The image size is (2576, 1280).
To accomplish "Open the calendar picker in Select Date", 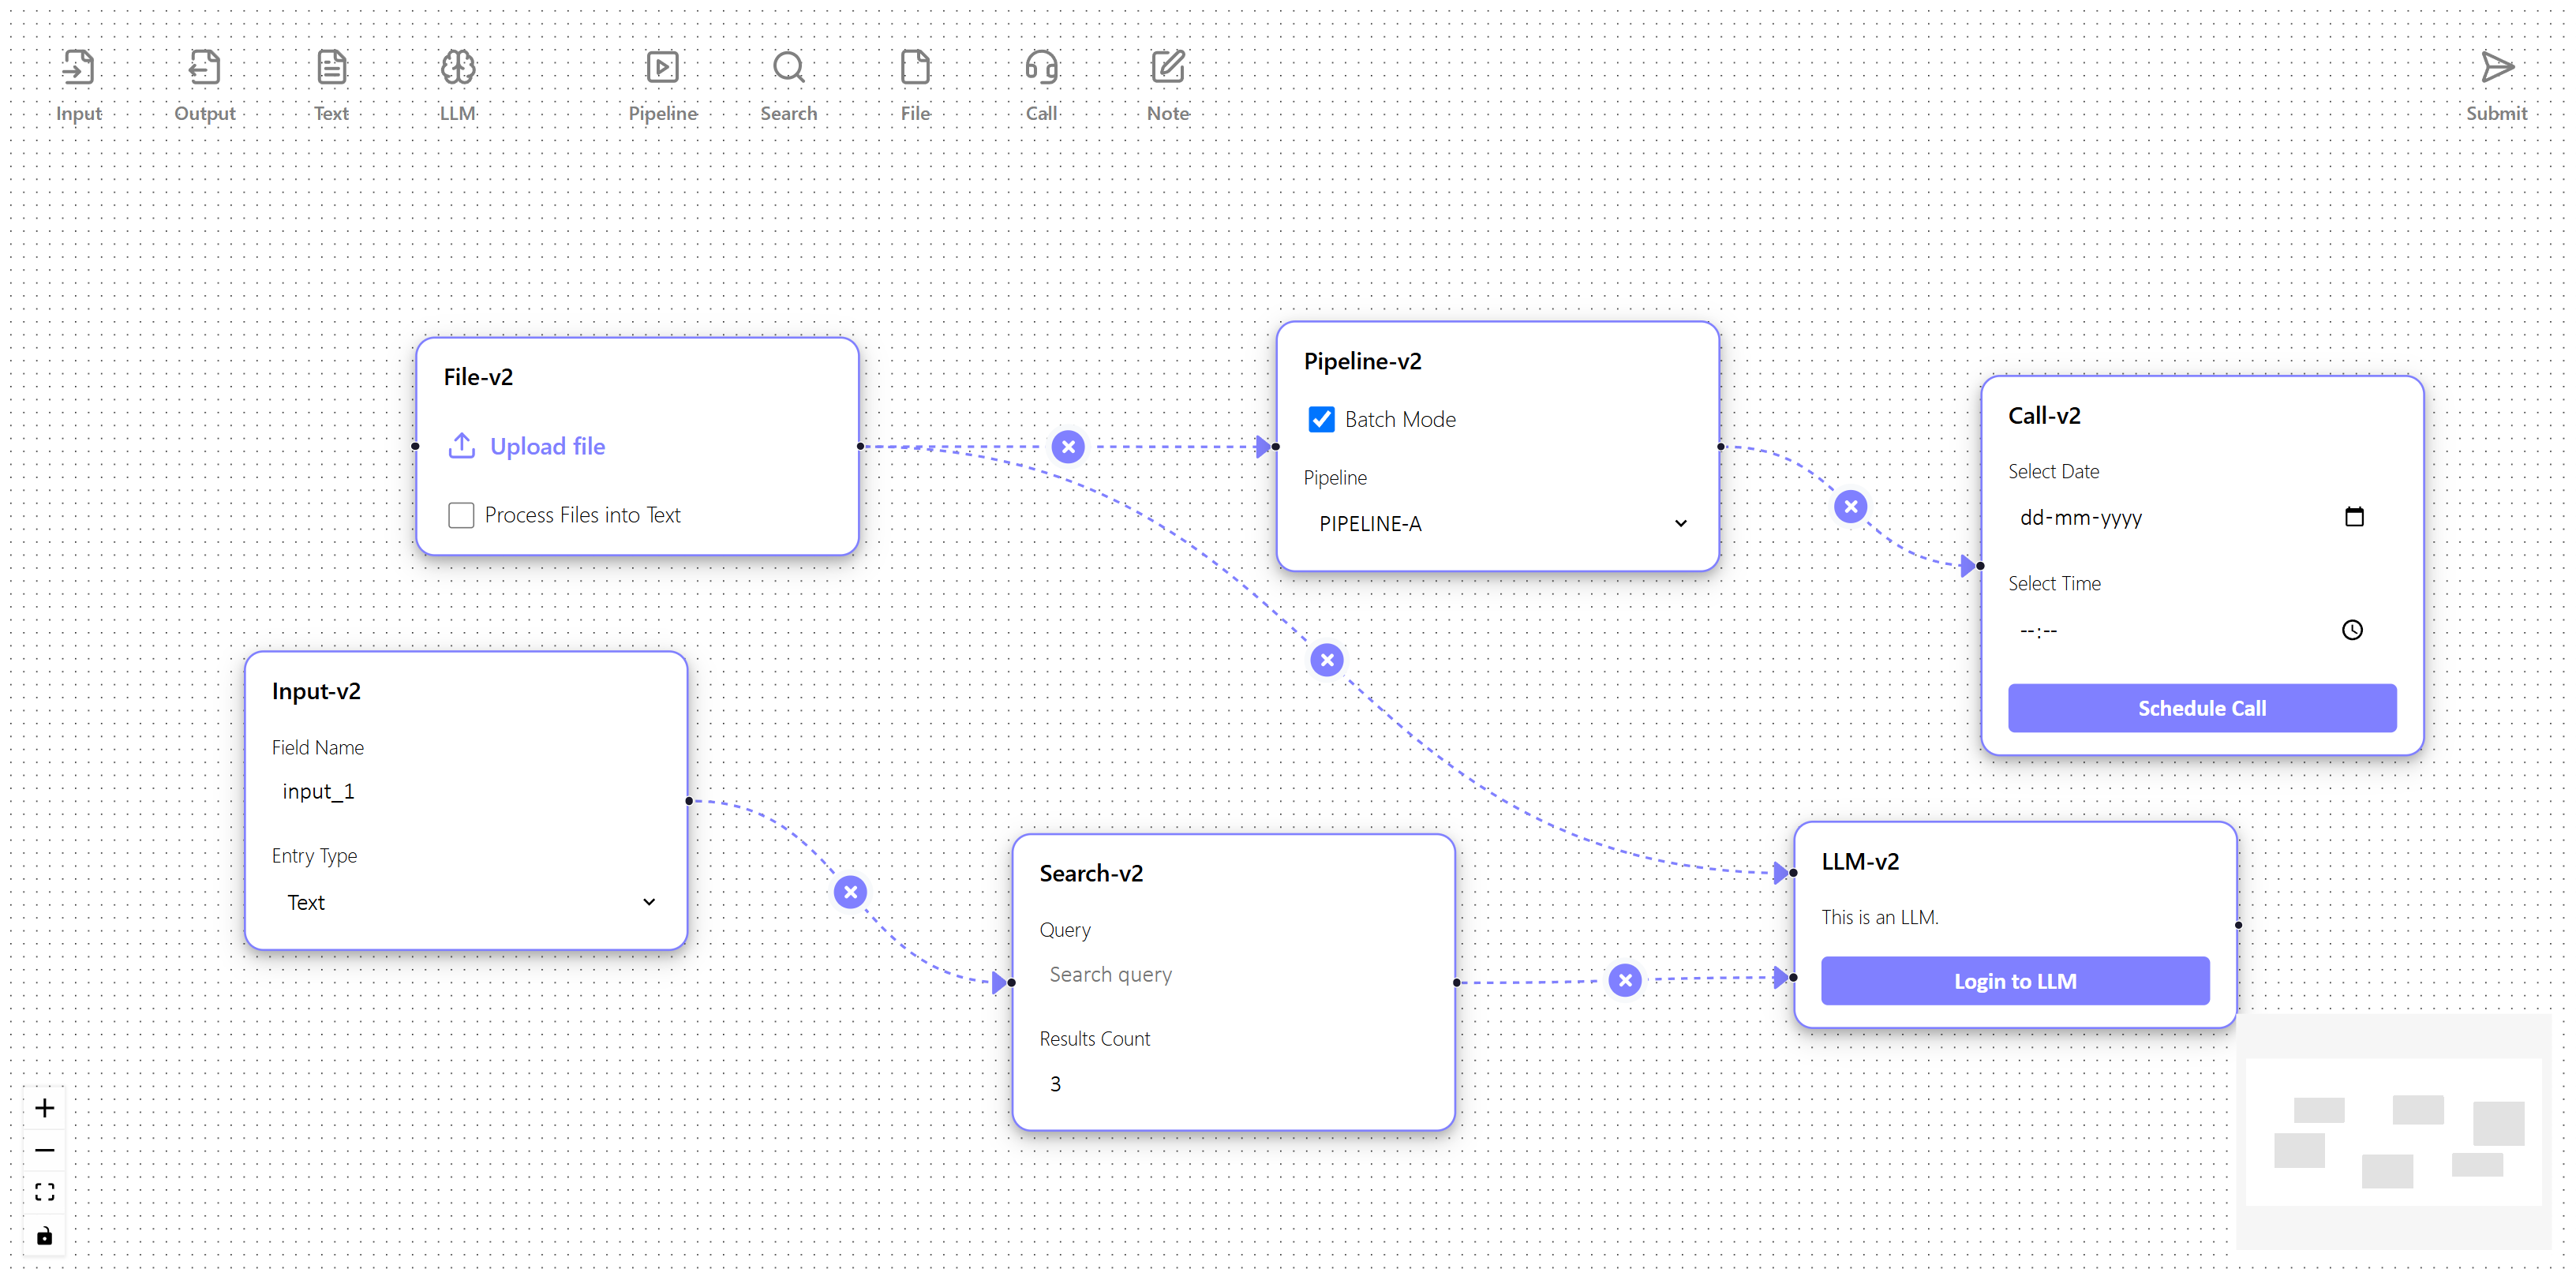I will 2354,517.
